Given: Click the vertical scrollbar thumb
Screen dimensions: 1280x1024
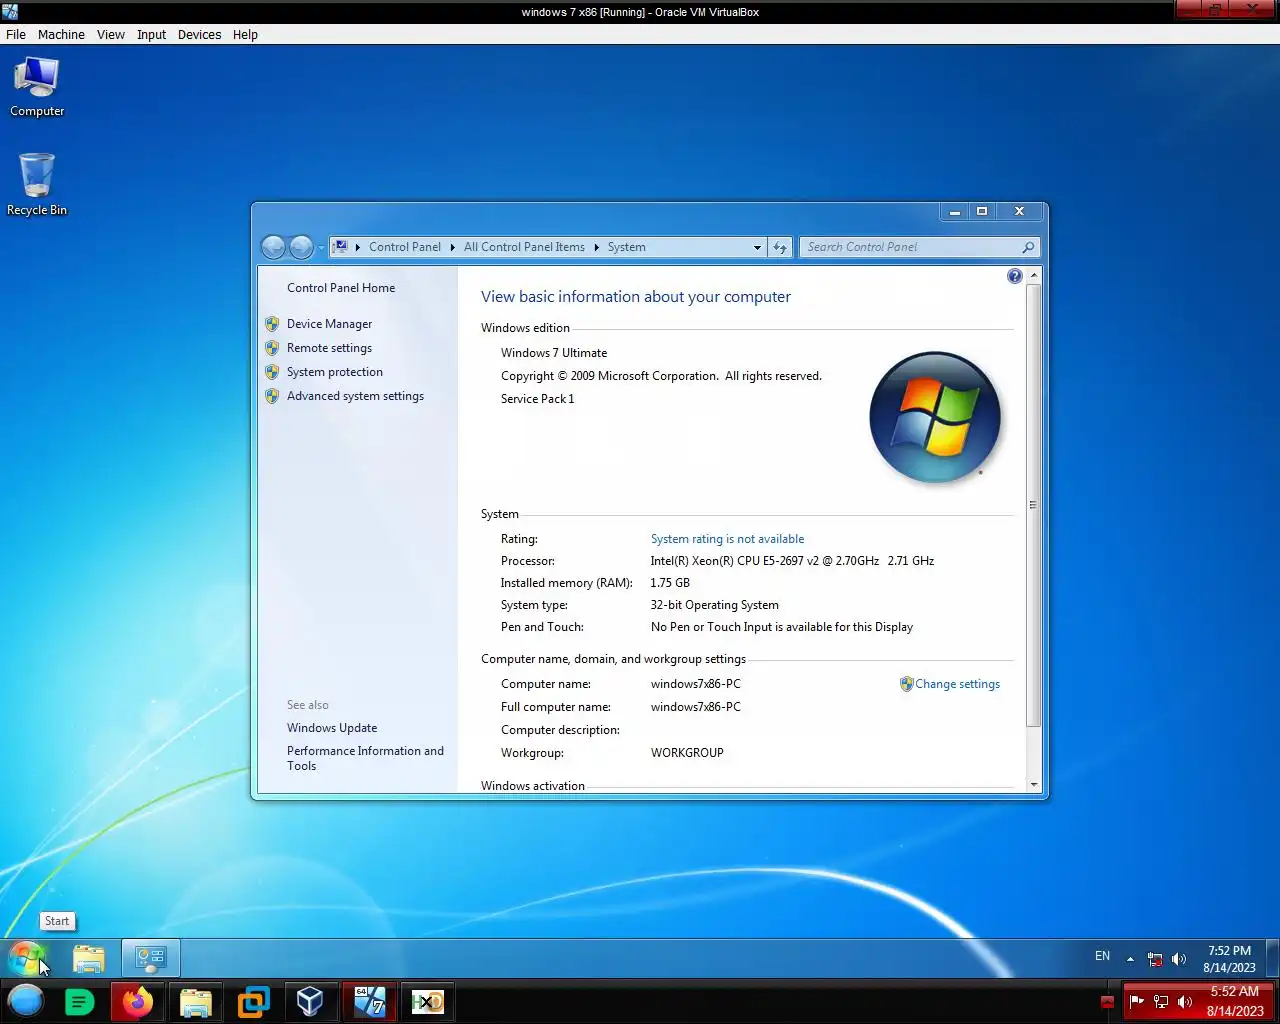Looking at the screenshot, I should pyautogui.click(x=1034, y=505).
